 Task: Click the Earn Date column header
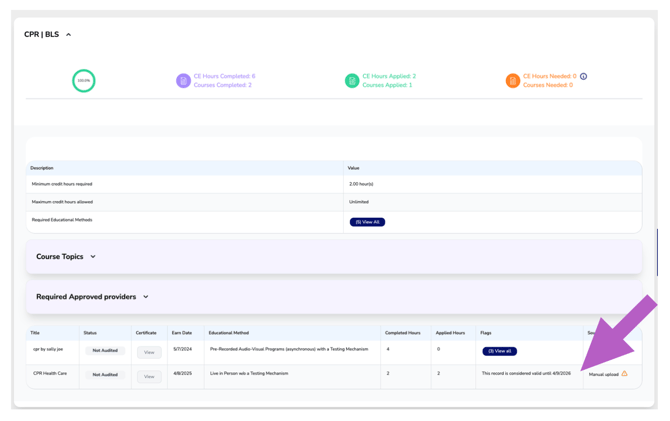pos(181,333)
